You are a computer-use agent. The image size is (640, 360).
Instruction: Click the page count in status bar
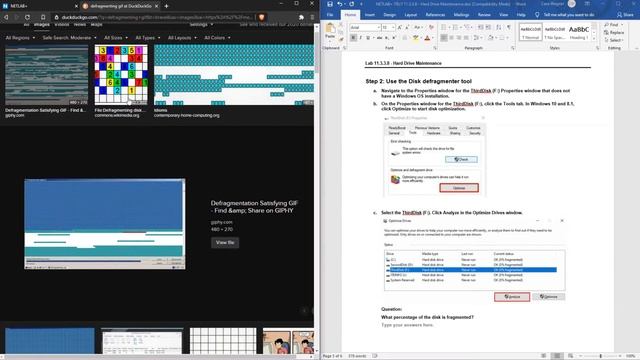[x=333, y=356]
